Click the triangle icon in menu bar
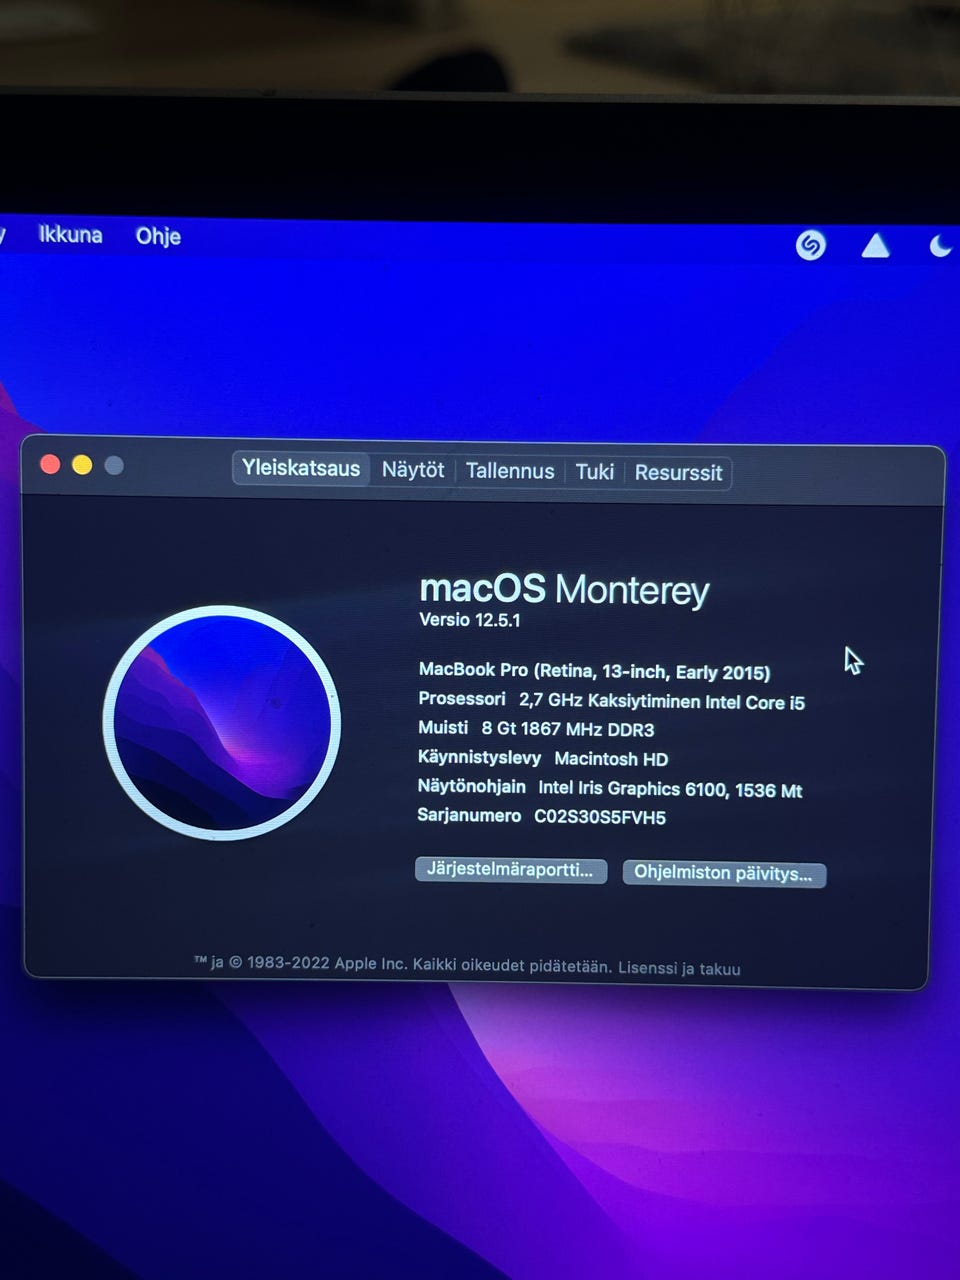Image resolution: width=960 pixels, height=1280 pixels. click(875, 245)
